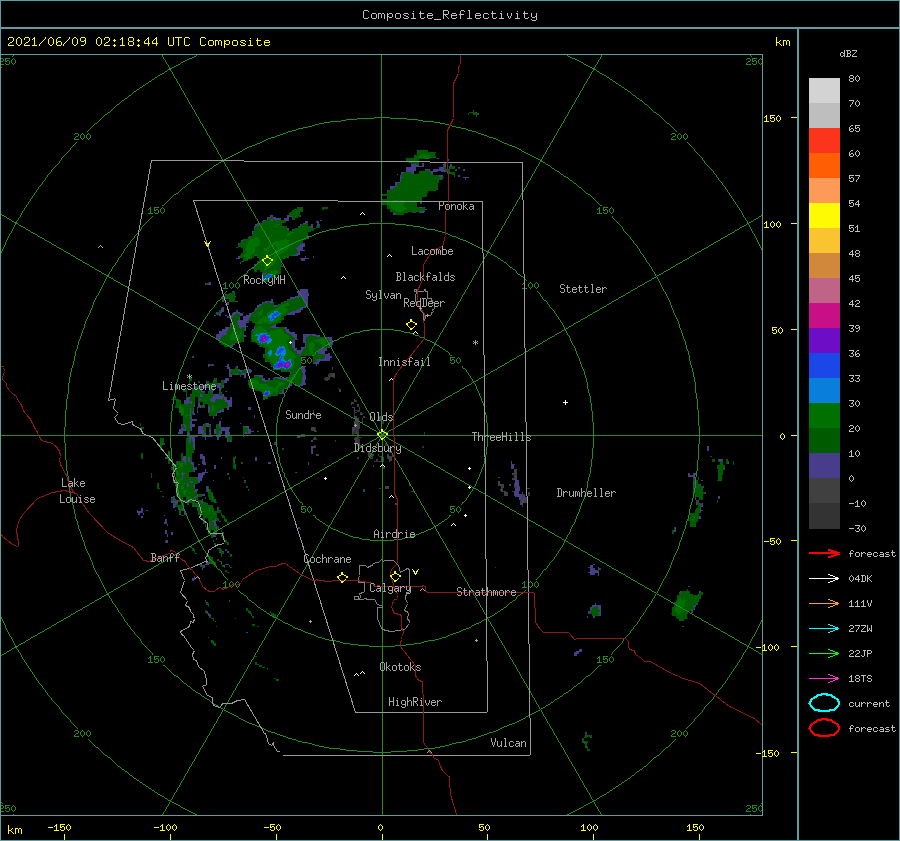Click the Strathmore city label
Image resolution: width=900 pixels, height=841 pixels.
pos(486,592)
